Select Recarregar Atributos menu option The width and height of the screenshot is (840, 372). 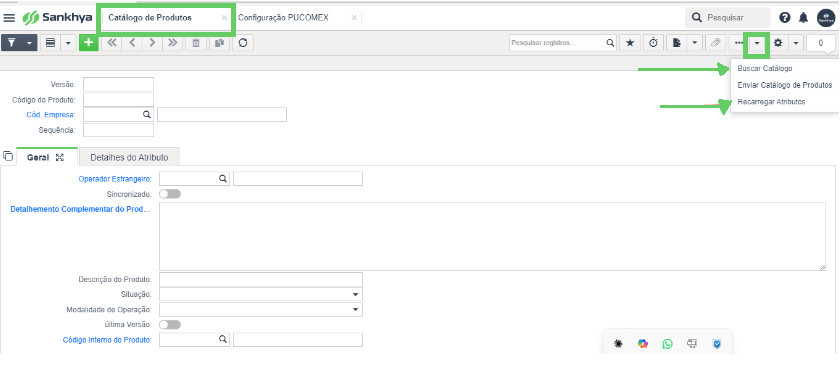771,102
